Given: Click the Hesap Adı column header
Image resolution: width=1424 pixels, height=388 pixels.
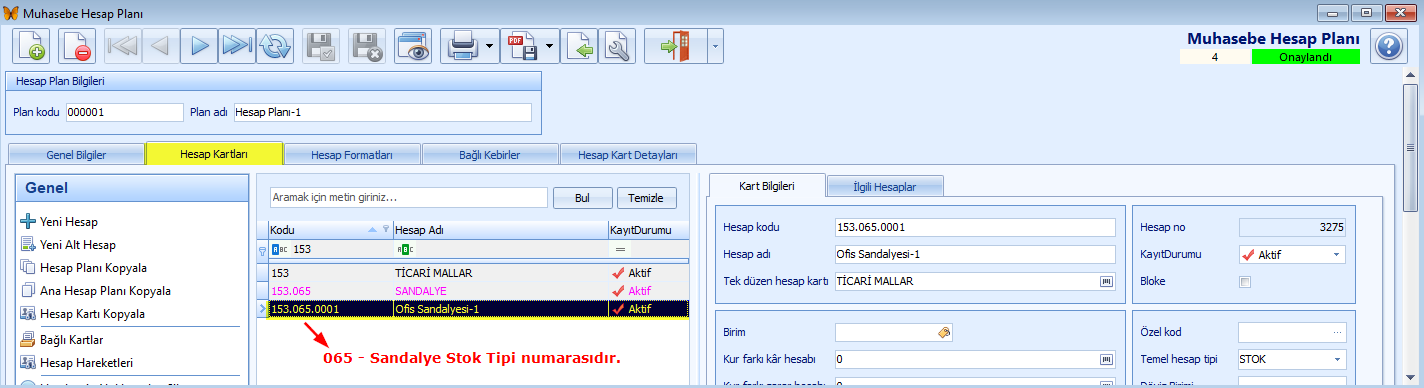Looking at the screenshot, I should click(x=500, y=230).
